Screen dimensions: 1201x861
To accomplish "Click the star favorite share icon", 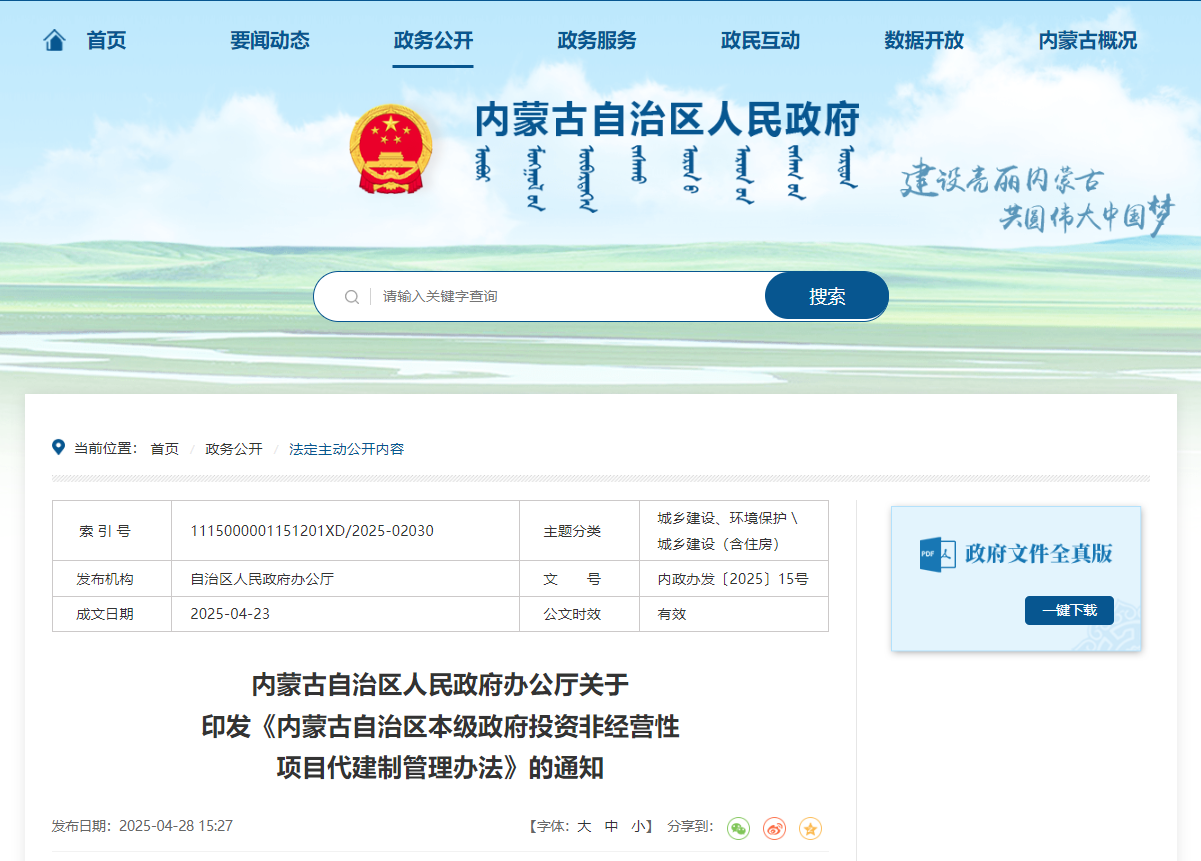I will [809, 828].
